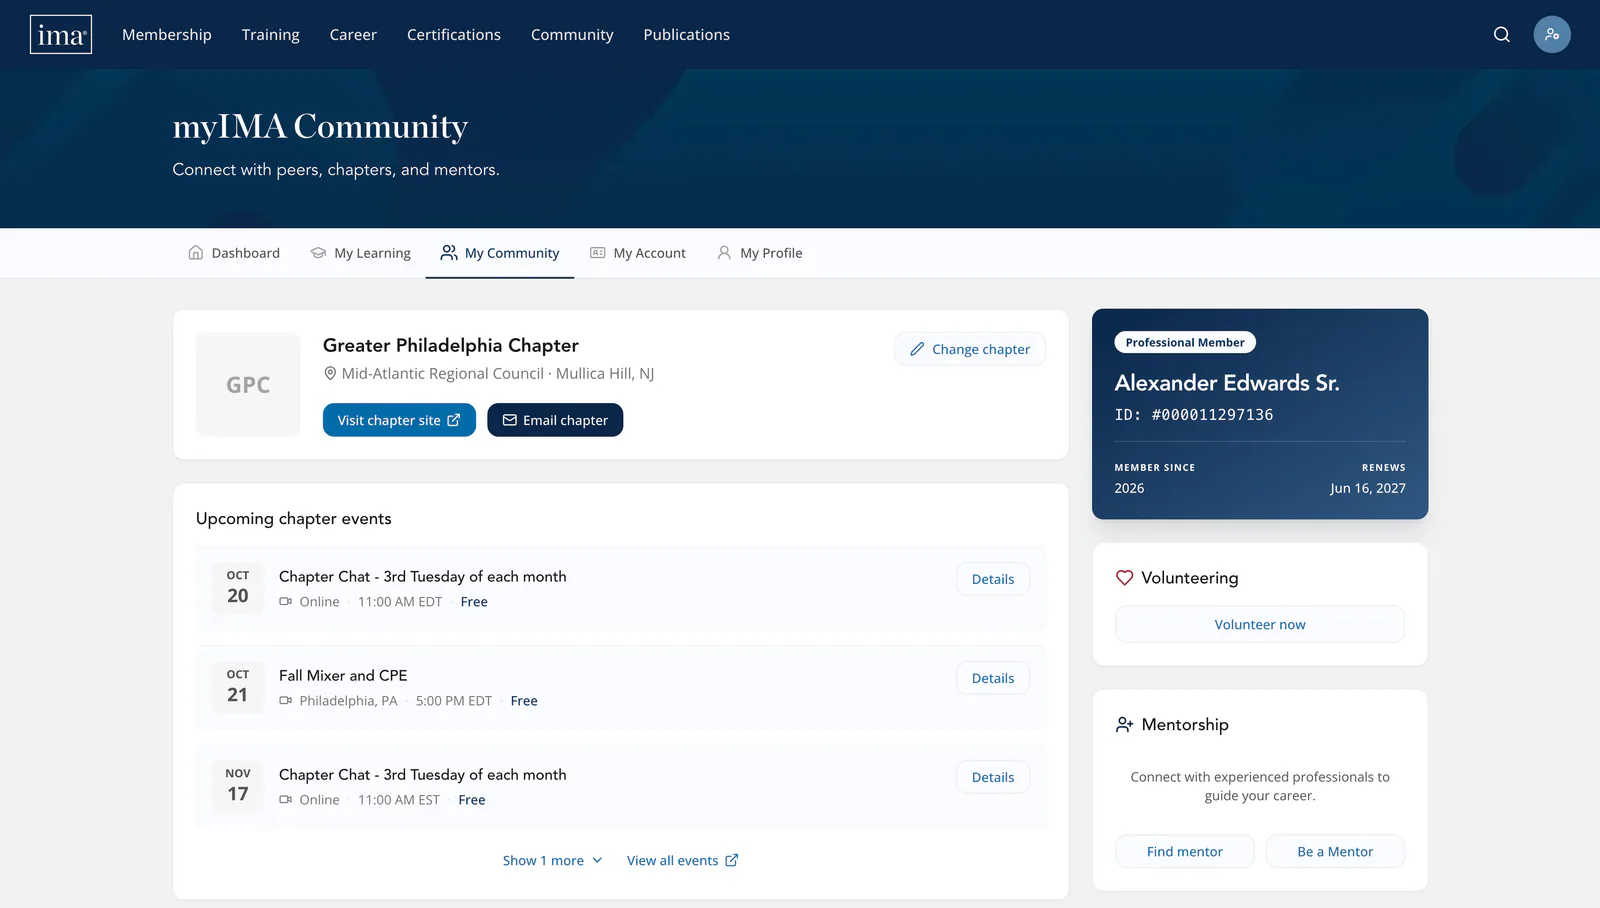
Task: Click the Professional Member badge
Action: (1185, 342)
